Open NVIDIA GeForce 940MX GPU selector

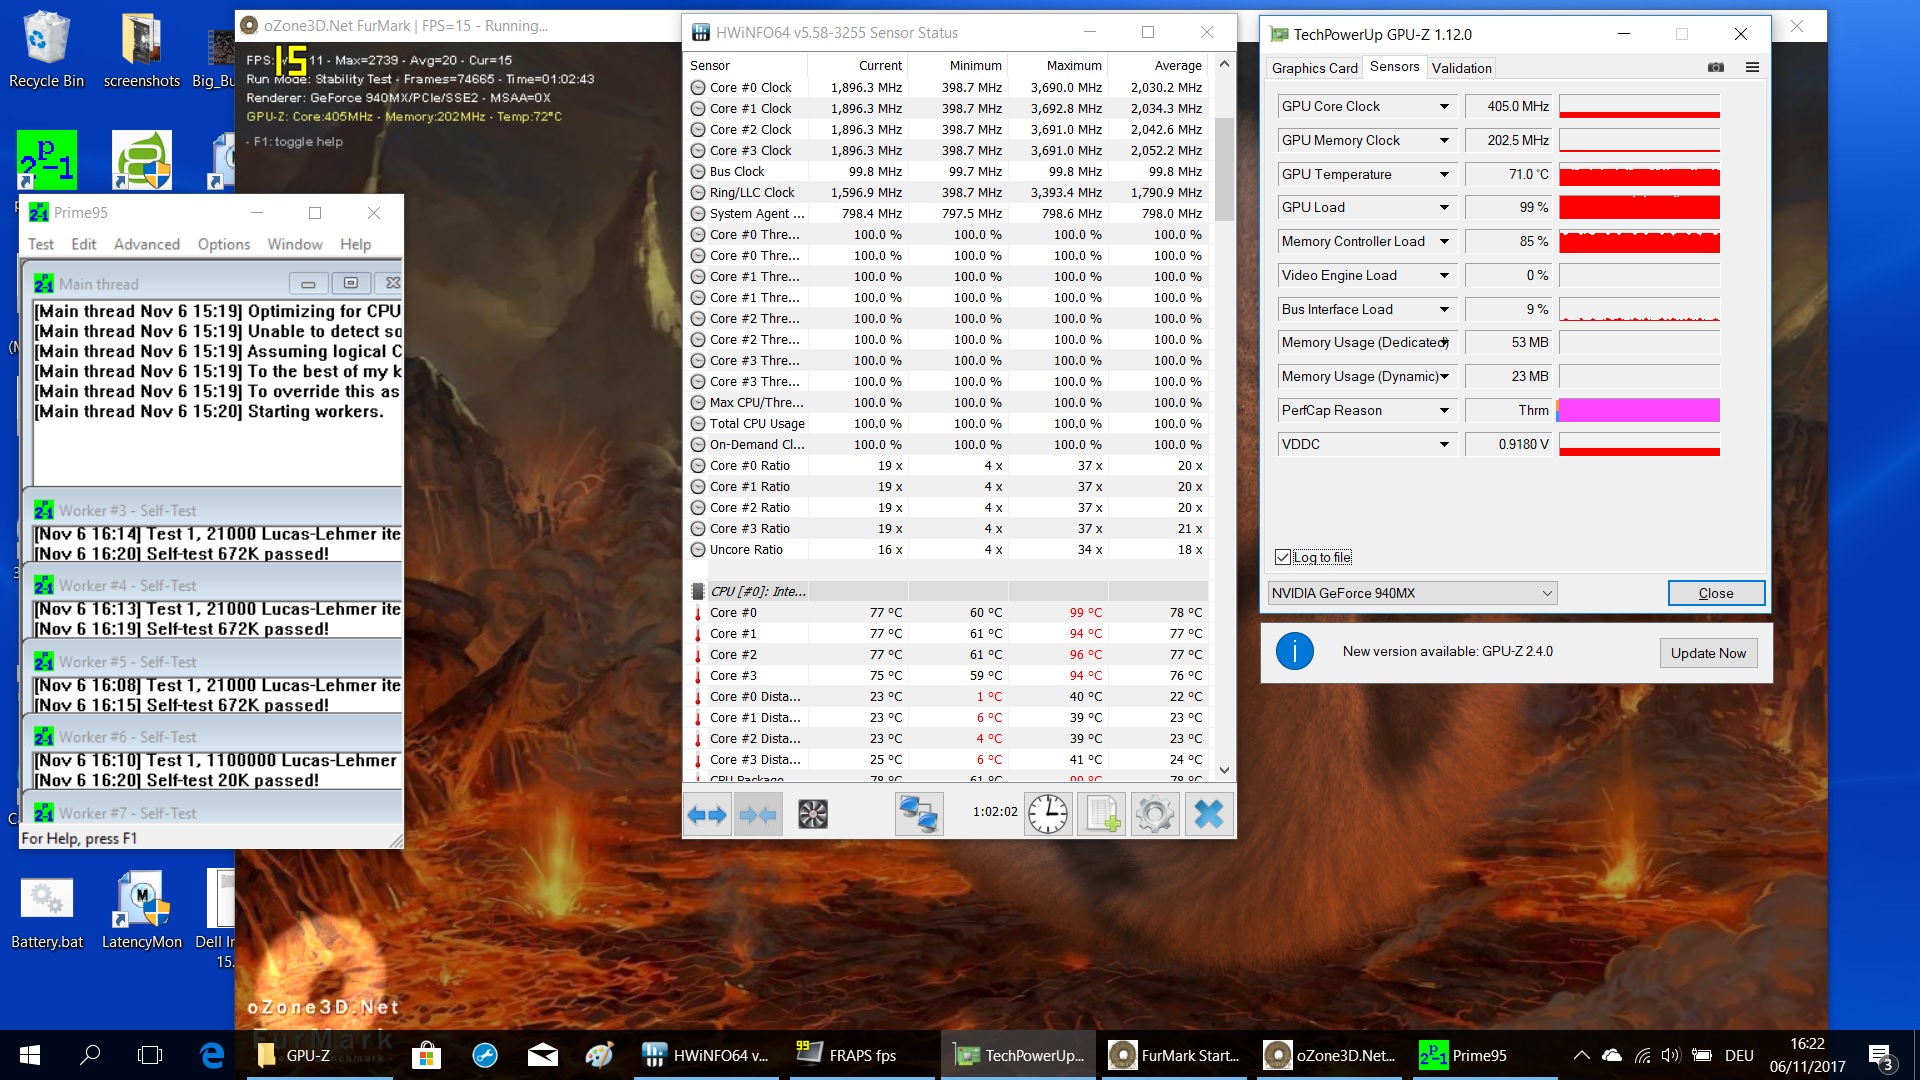coord(1412,593)
